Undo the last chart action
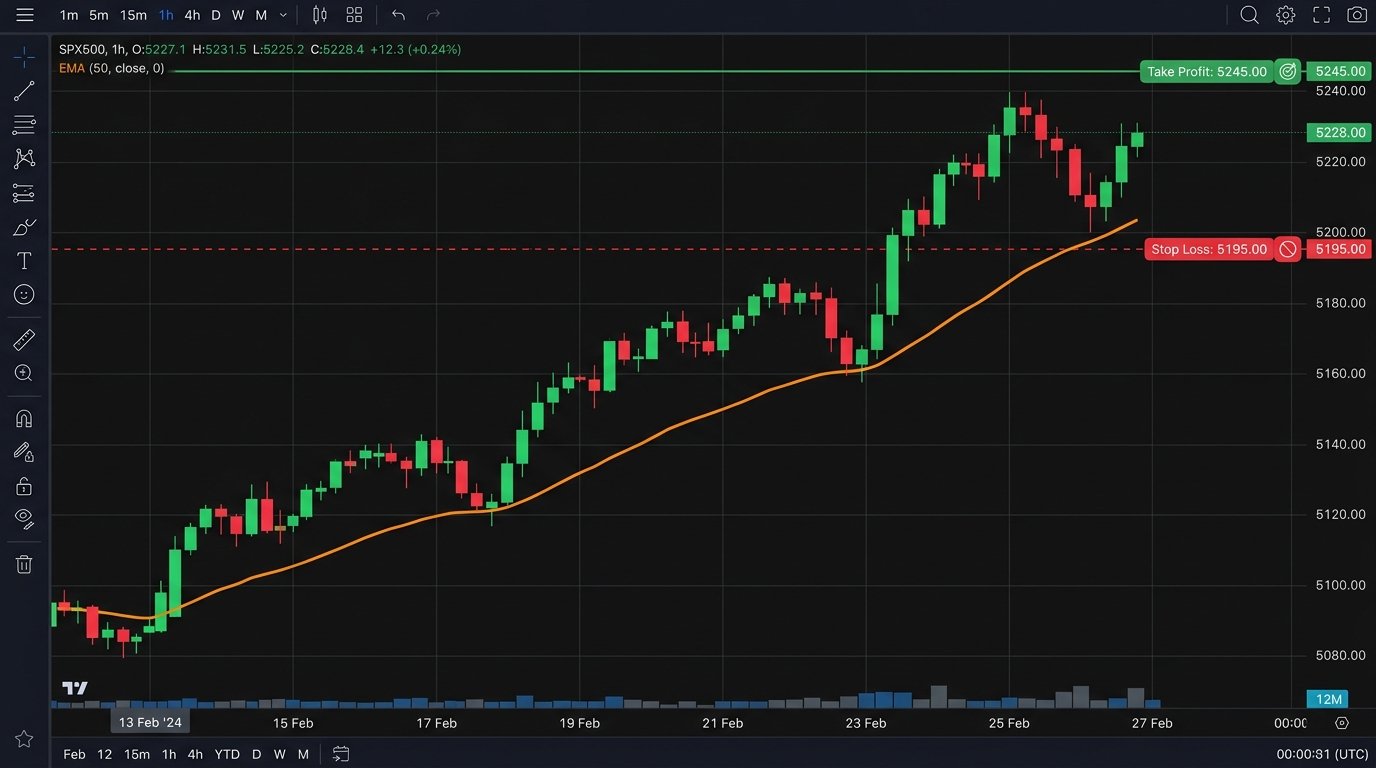This screenshot has width=1376, height=768. tap(398, 15)
